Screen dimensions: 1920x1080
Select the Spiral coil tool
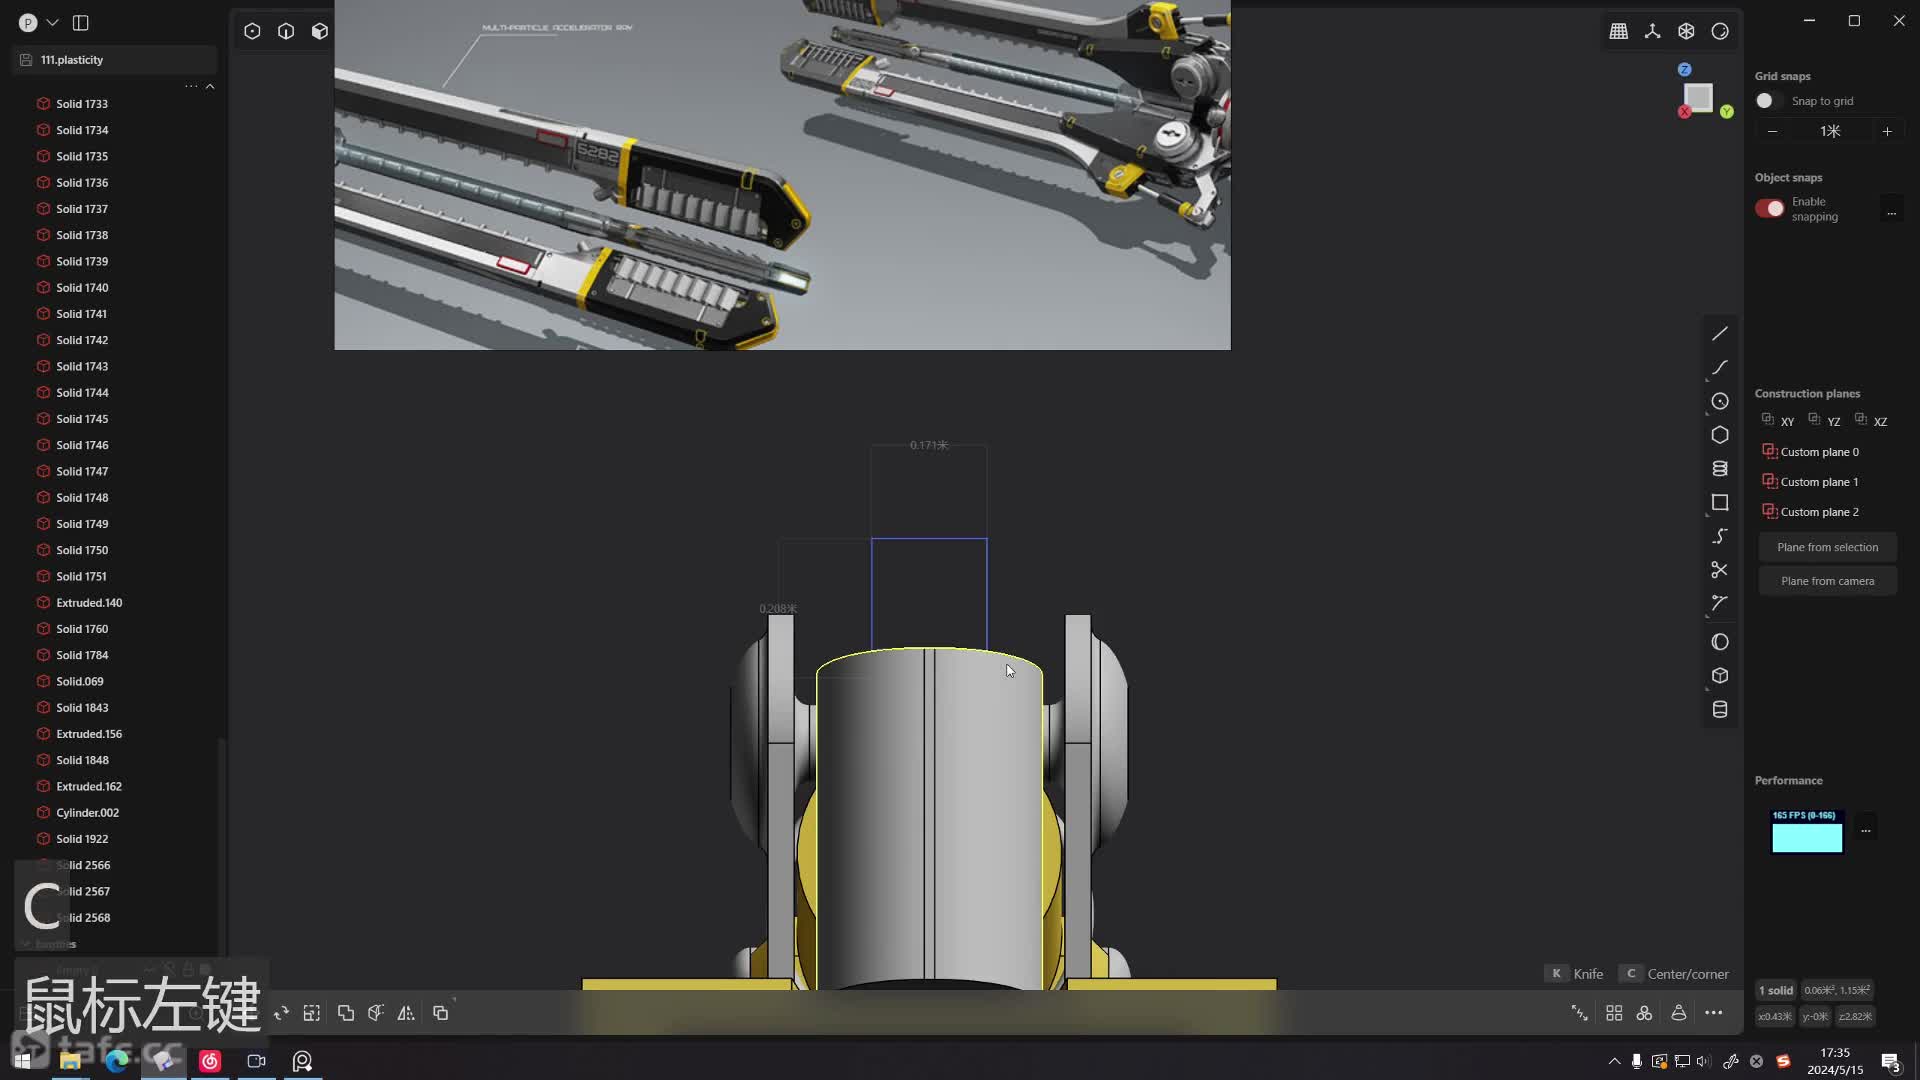[1720, 469]
